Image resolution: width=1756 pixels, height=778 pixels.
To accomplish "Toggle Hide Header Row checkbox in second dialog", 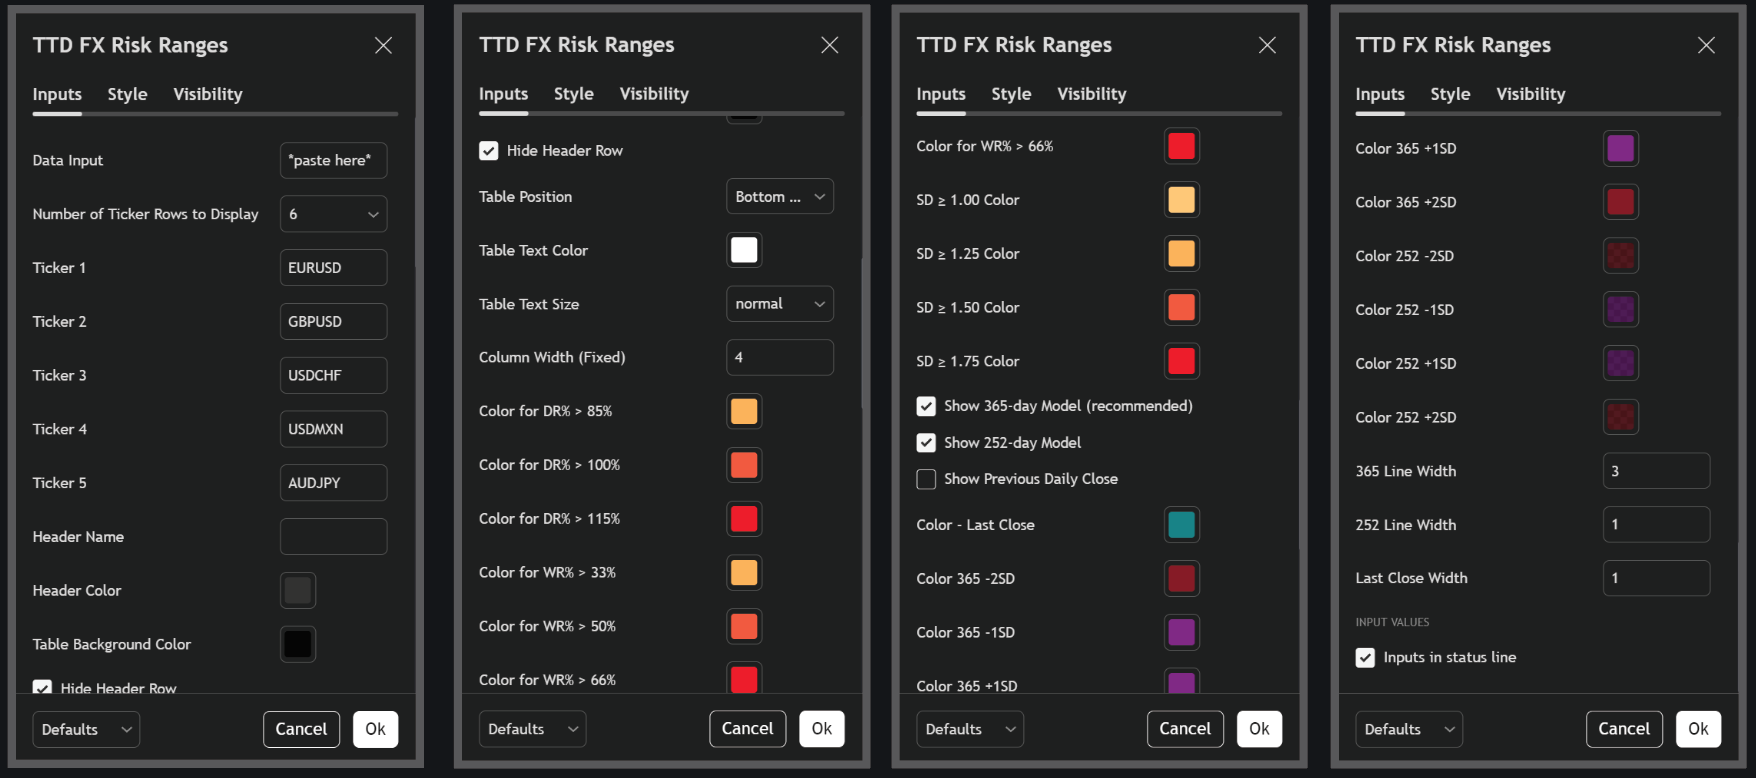I will (x=488, y=151).
